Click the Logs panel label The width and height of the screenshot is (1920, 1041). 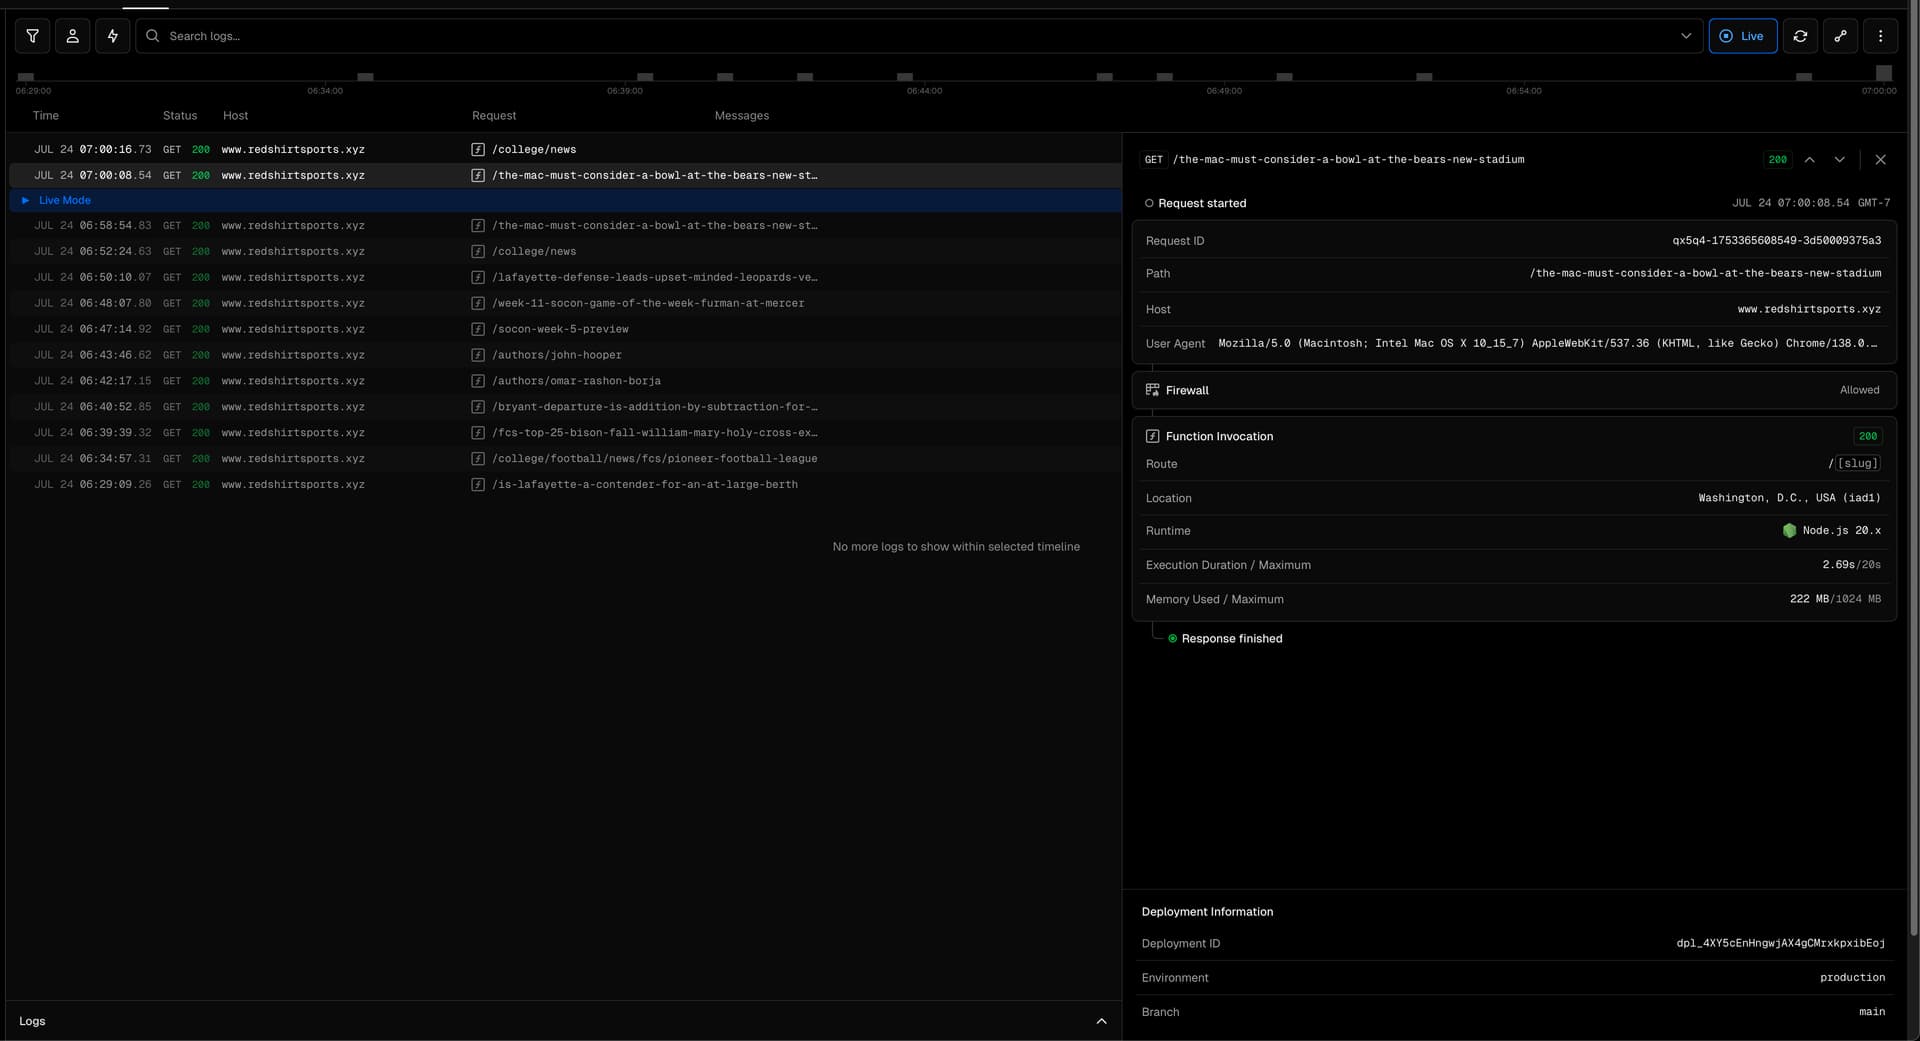pos(32,1021)
